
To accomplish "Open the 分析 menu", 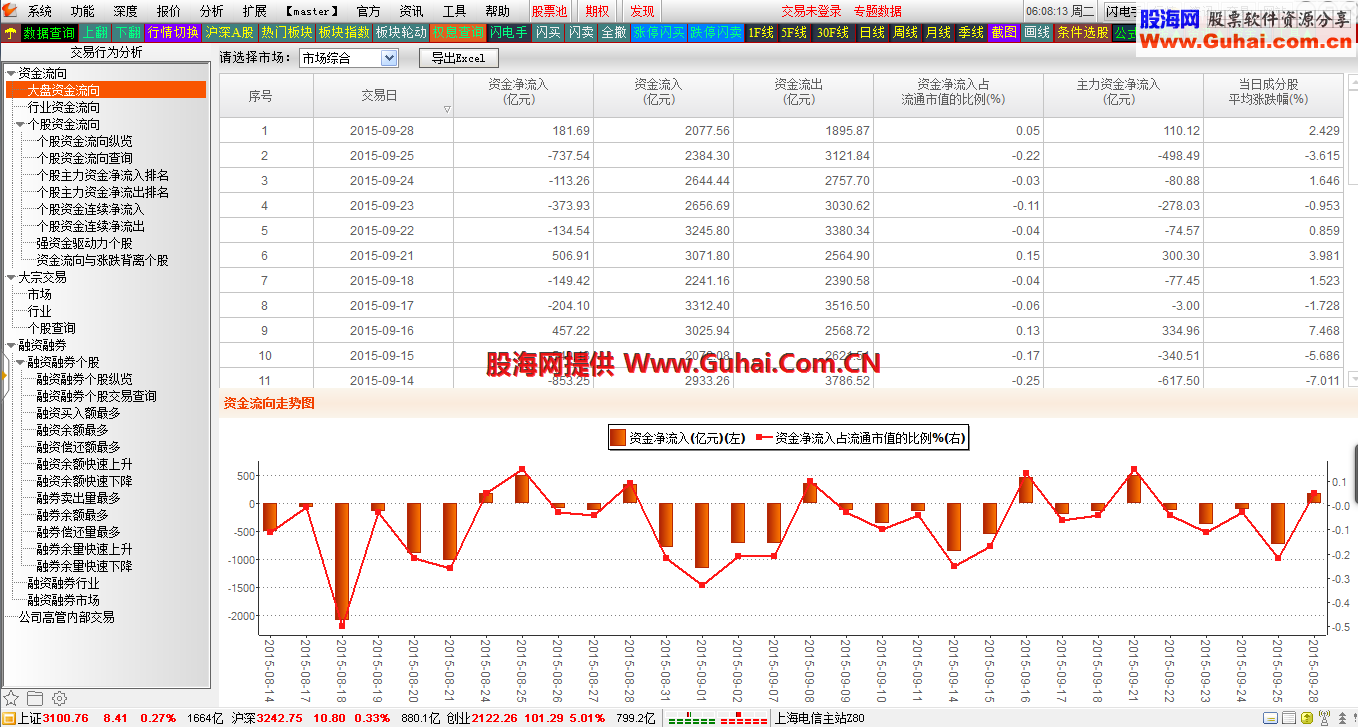I will click(212, 11).
